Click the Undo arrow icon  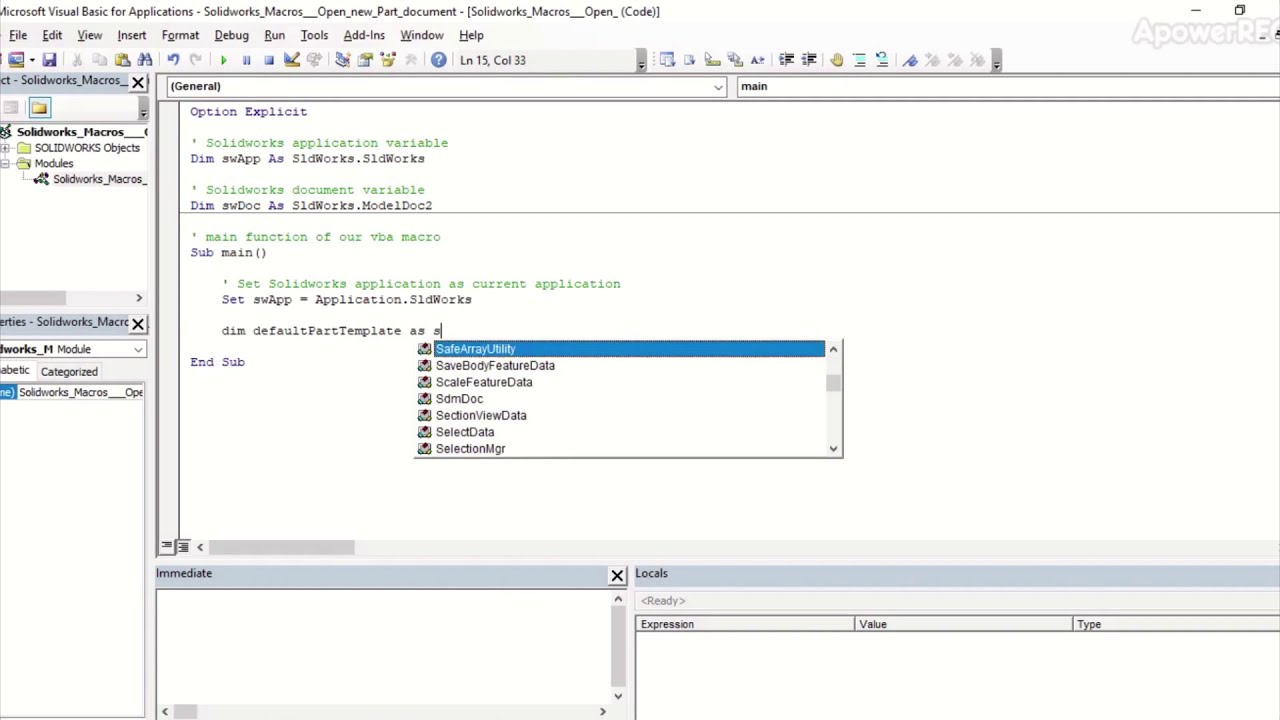click(x=173, y=60)
